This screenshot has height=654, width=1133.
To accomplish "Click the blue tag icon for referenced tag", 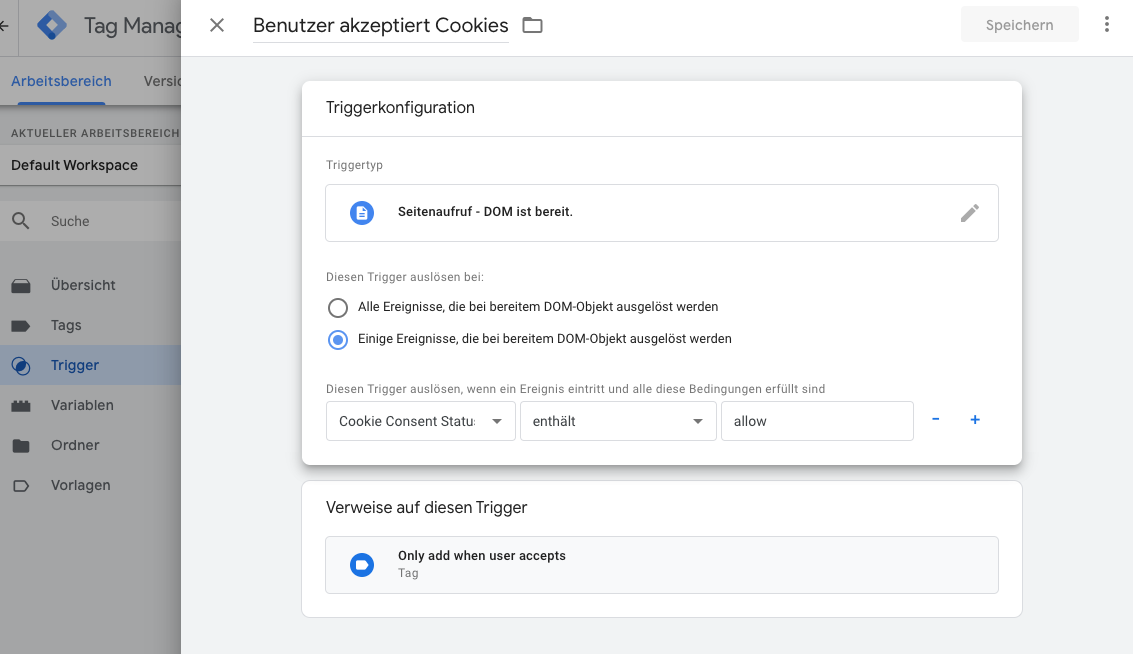I will (x=361, y=565).
